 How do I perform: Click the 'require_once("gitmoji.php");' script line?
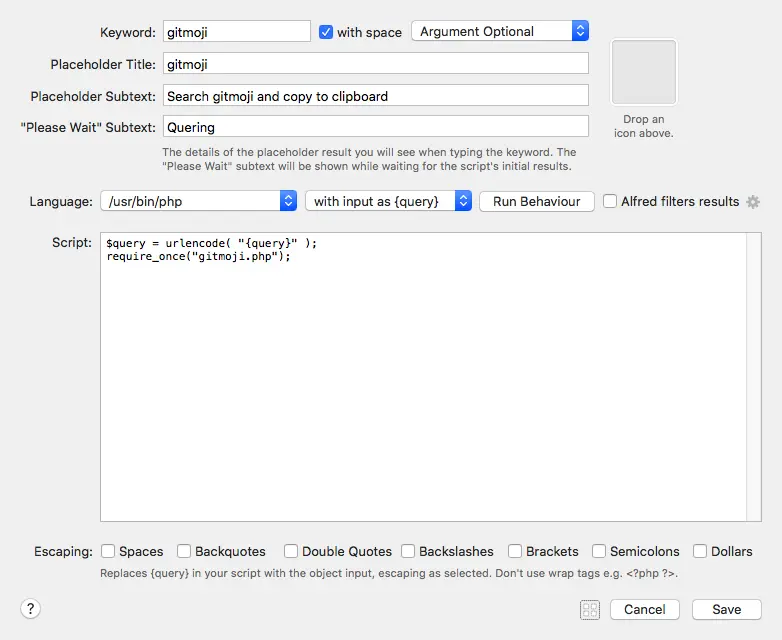[x=198, y=256]
